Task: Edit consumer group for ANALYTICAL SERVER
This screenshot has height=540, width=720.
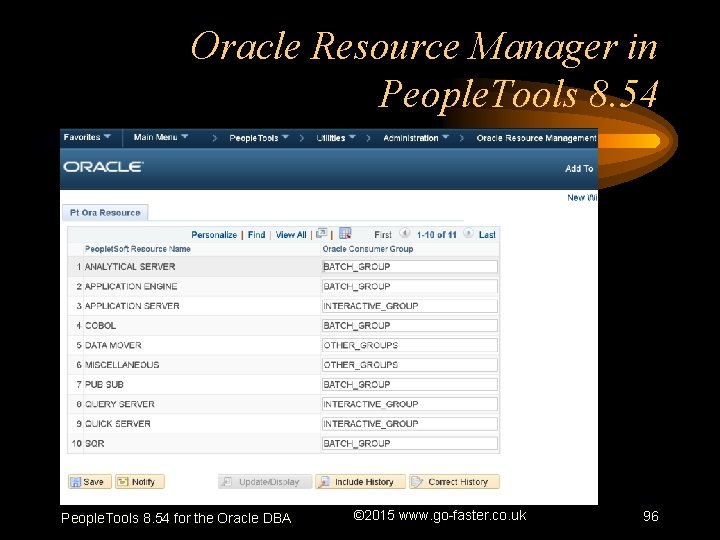Action: click(x=410, y=267)
